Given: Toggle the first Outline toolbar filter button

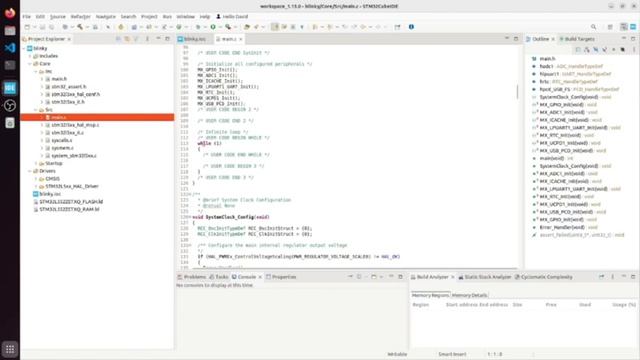Looking at the screenshot, I should click(x=578, y=49).
